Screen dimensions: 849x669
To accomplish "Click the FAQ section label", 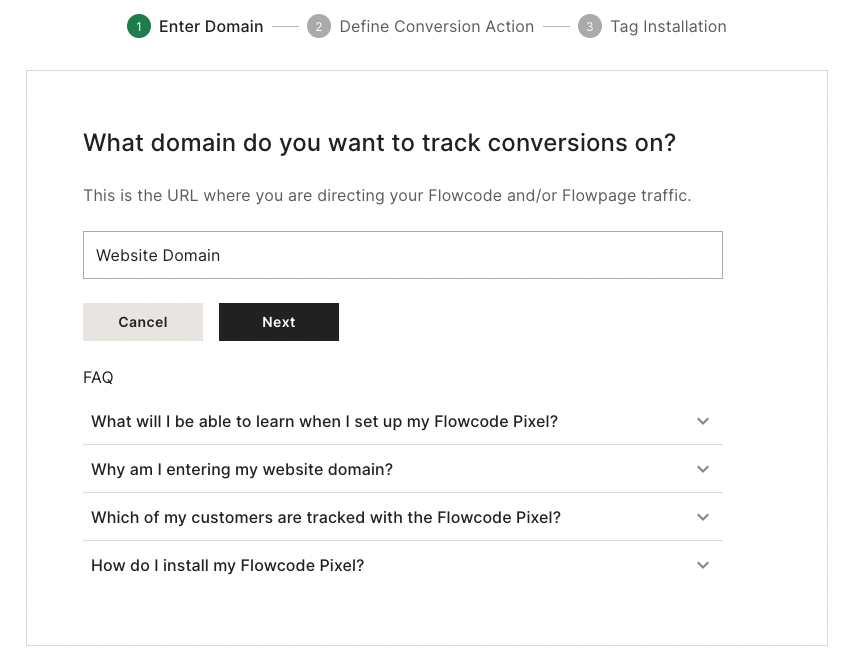I will click(98, 377).
